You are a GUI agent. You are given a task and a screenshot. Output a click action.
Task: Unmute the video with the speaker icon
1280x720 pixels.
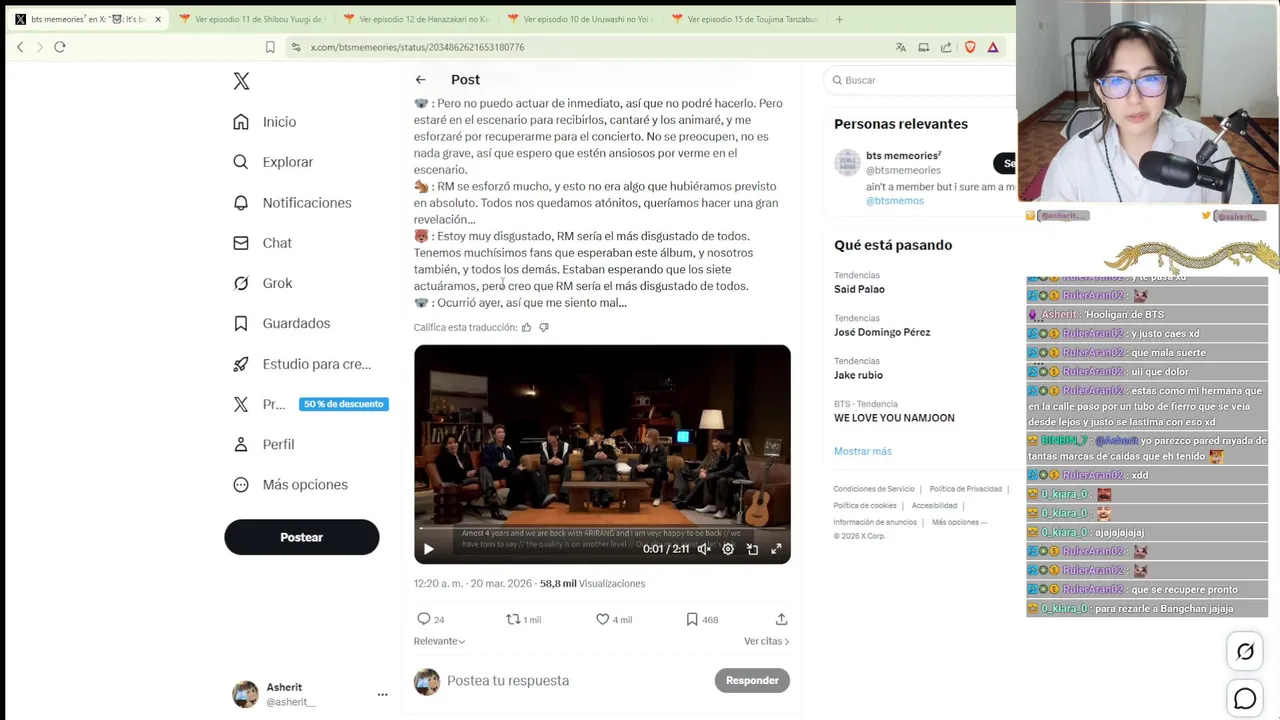(x=704, y=548)
